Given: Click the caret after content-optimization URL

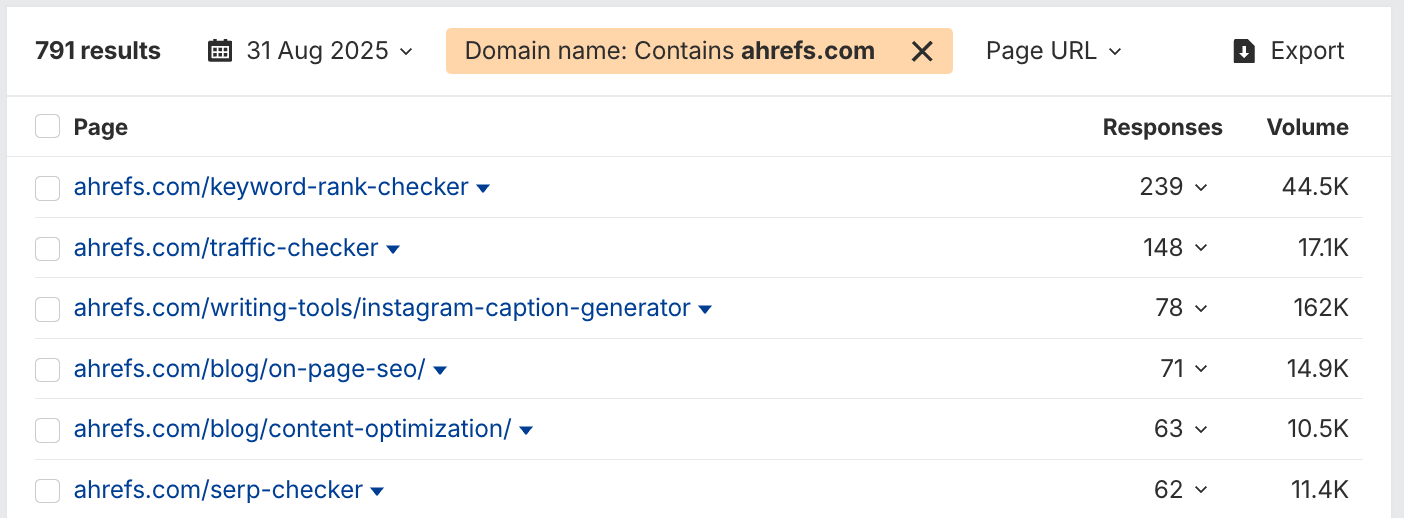Looking at the screenshot, I should 526,430.
